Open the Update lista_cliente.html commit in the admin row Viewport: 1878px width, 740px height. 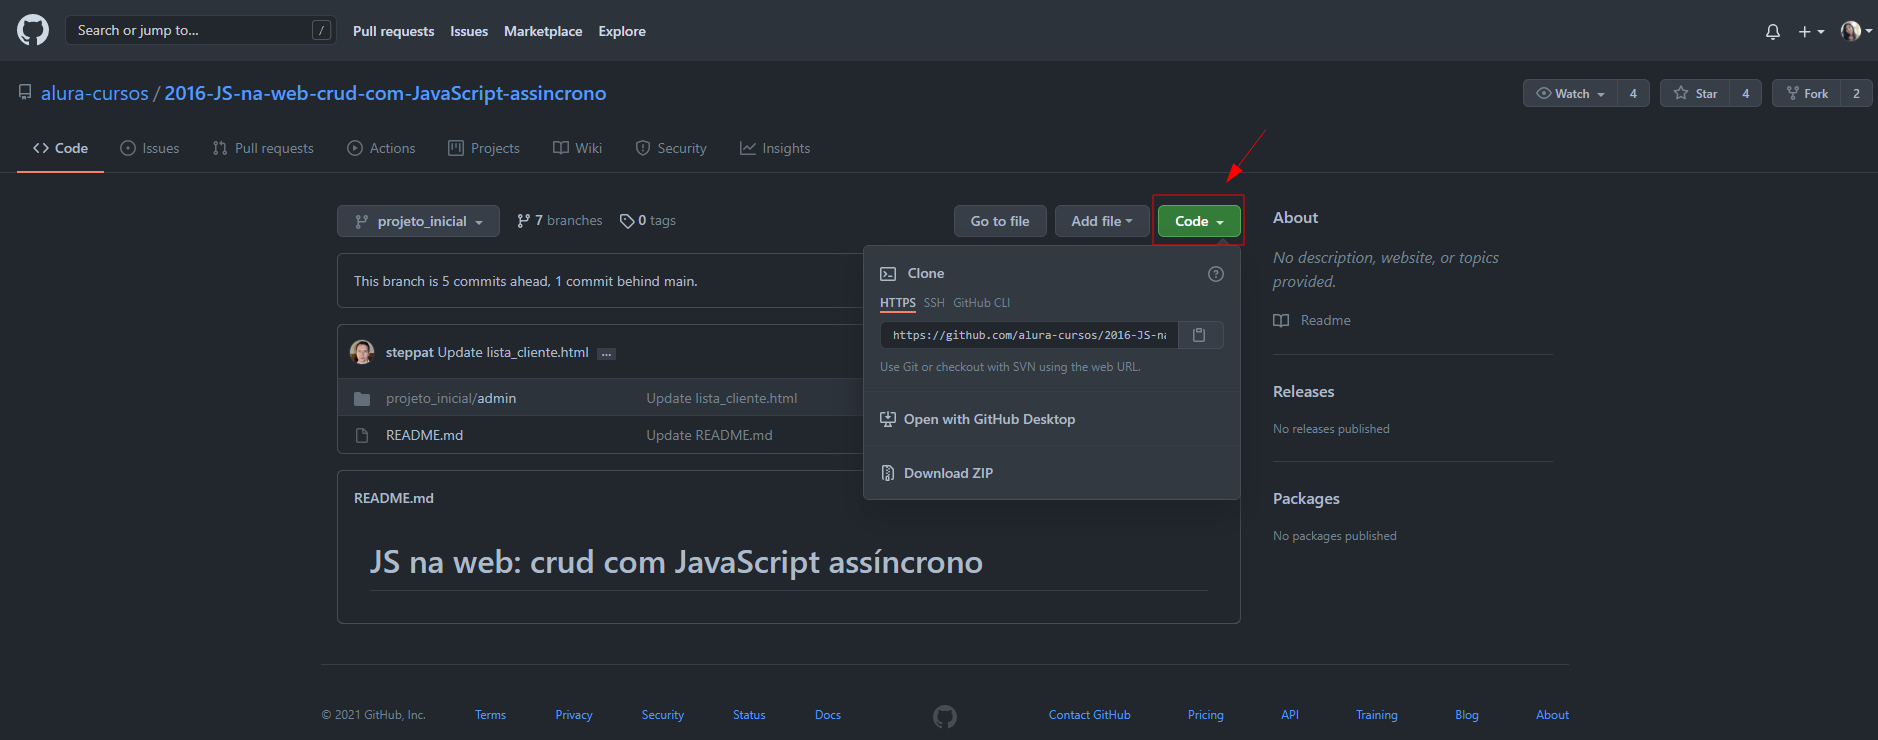click(x=722, y=399)
